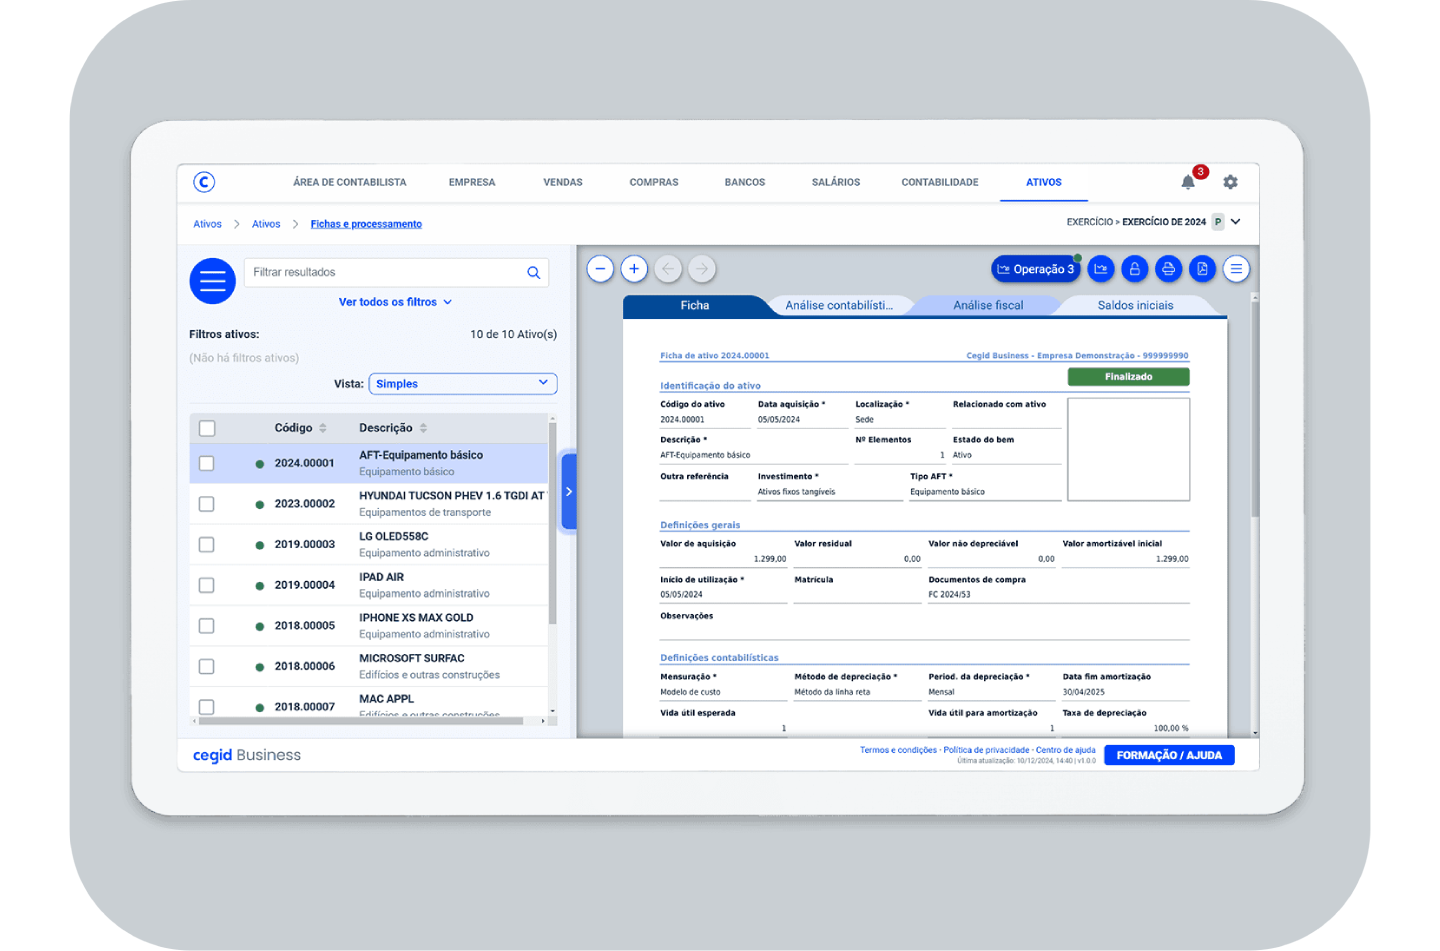
Task: Click the Filtrar resultados input field
Action: pyautogui.click(x=385, y=272)
